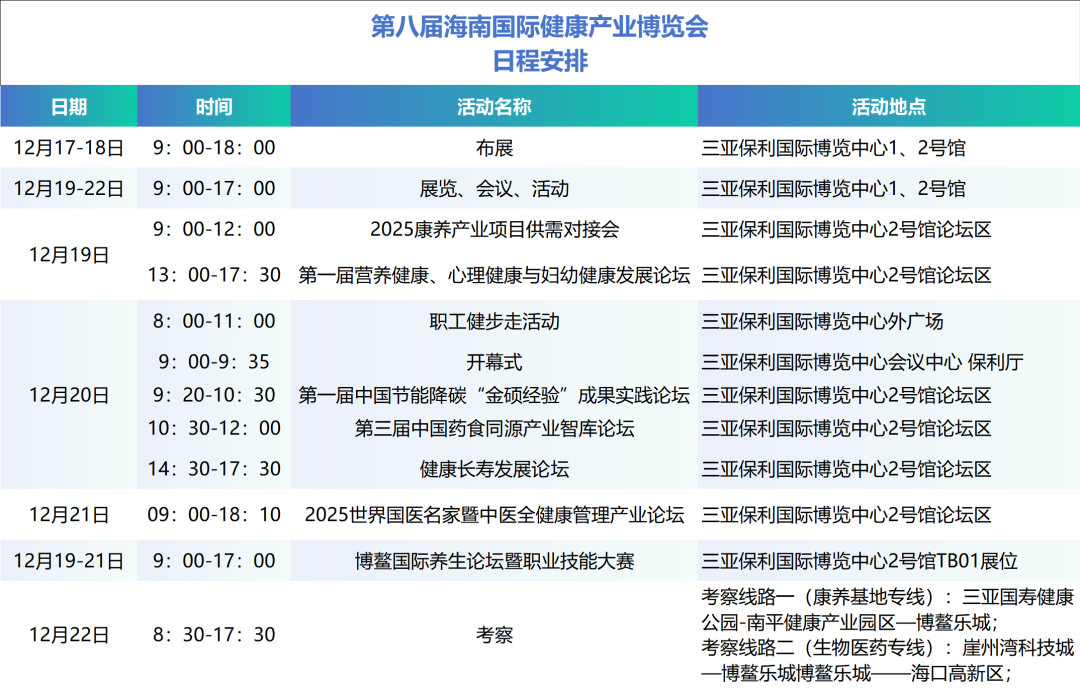Viewport: 1080px width, 688px height.
Task: Select the 考察 activity cell
Action: coord(494,634)
